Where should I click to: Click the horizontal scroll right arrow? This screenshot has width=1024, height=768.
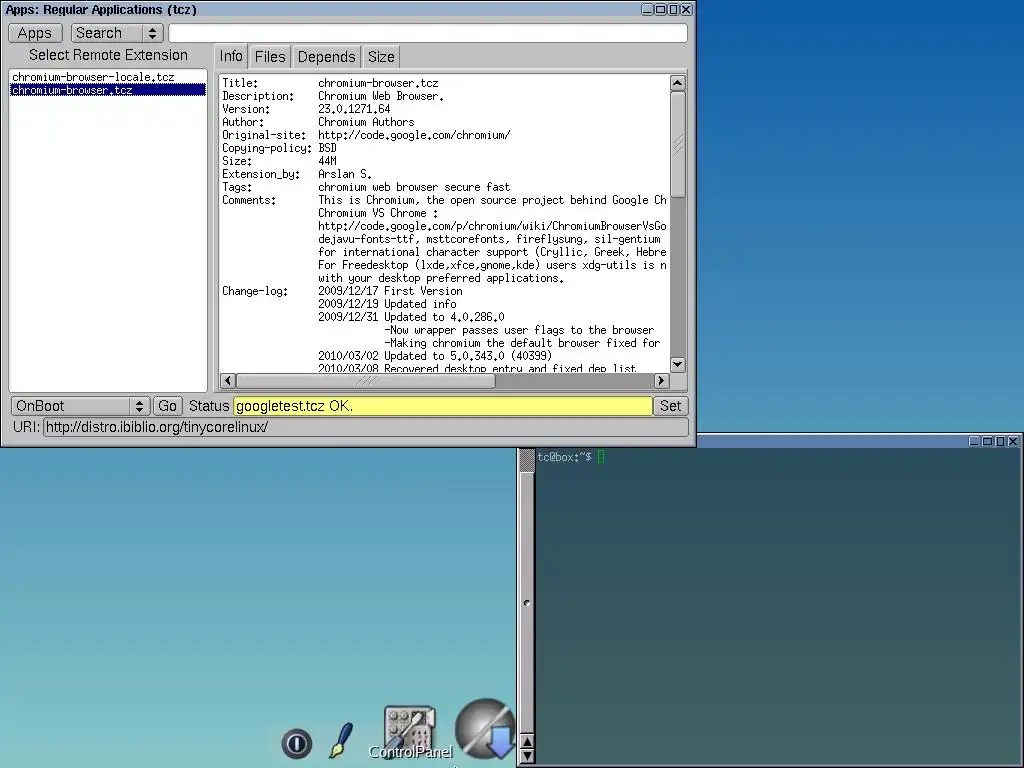(x=661, y=381)
